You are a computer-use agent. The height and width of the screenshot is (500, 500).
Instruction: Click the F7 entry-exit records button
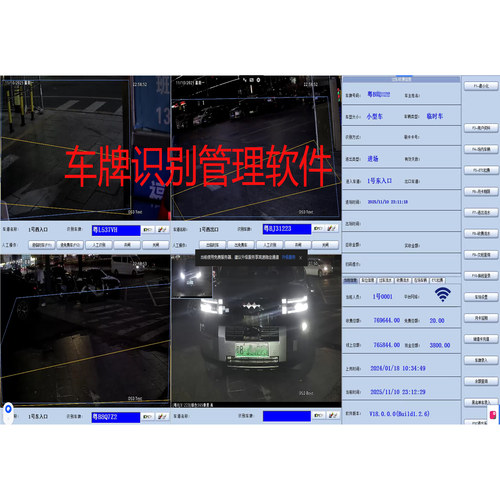tap(481, 212)
